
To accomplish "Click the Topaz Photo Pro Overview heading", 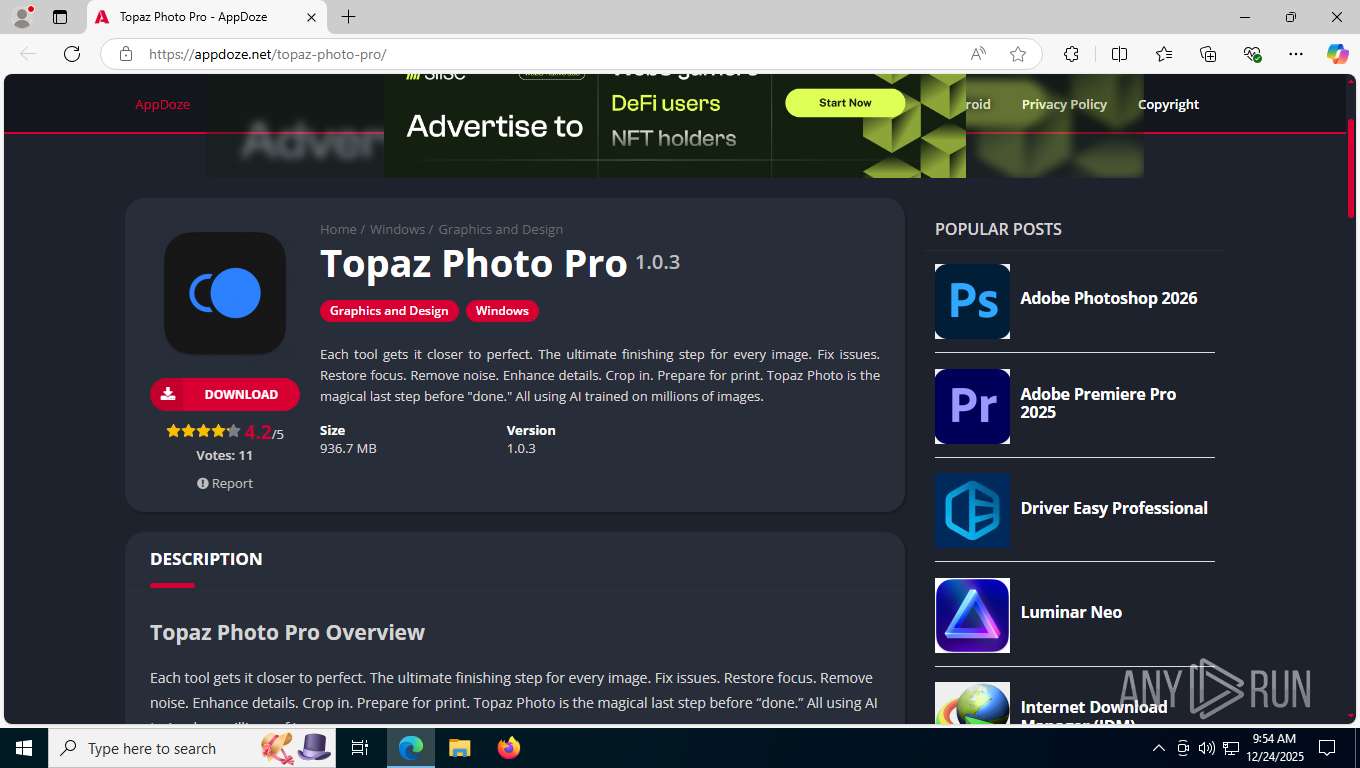I will click(x=287, y=632).
